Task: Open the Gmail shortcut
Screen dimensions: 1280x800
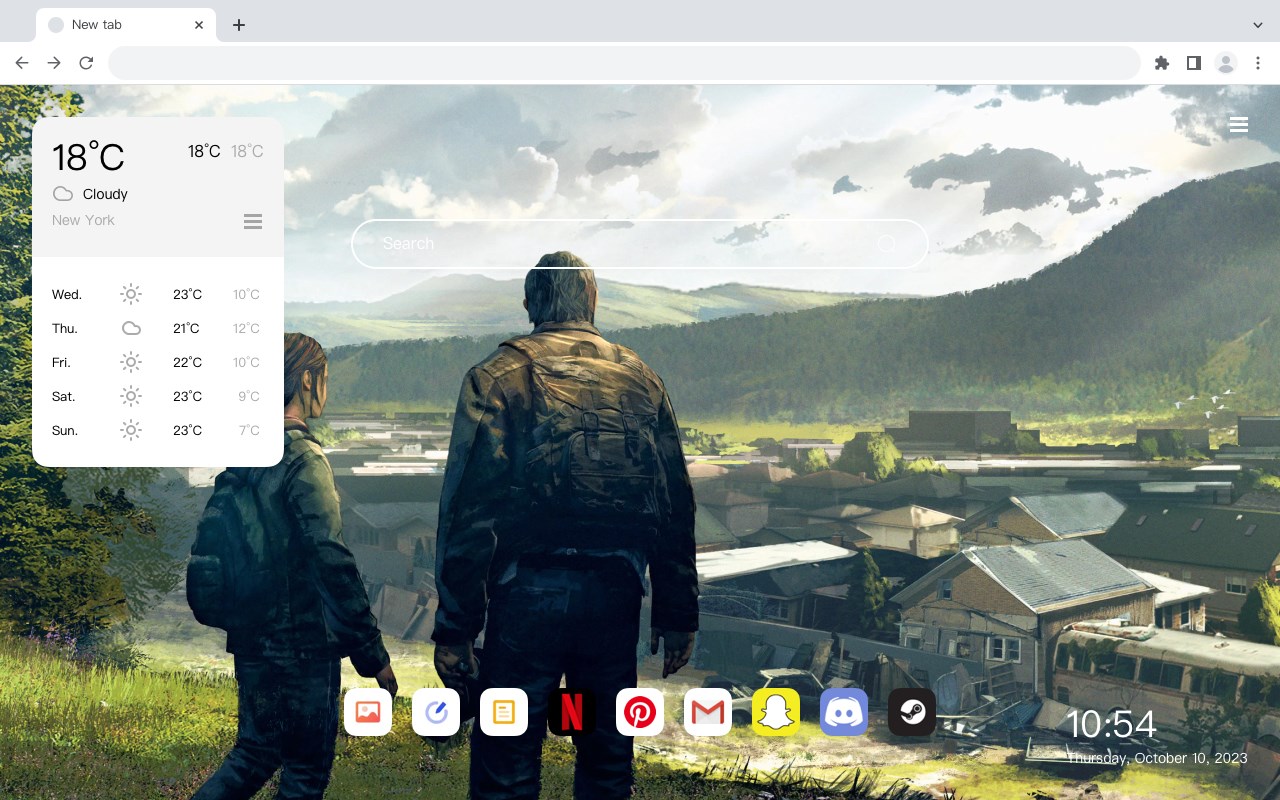Action: 708,712
